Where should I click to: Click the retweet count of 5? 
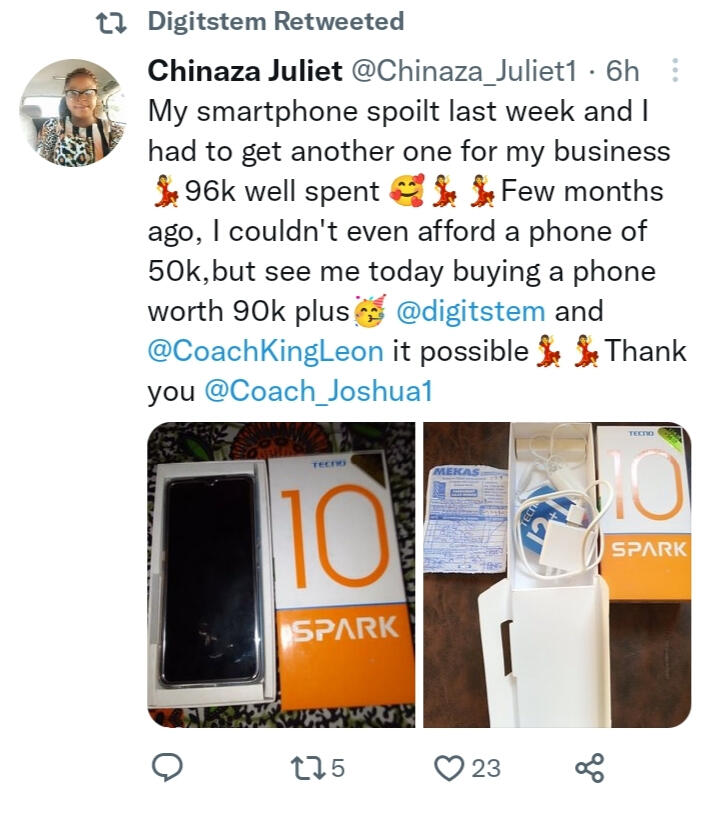tap(338, 768)
